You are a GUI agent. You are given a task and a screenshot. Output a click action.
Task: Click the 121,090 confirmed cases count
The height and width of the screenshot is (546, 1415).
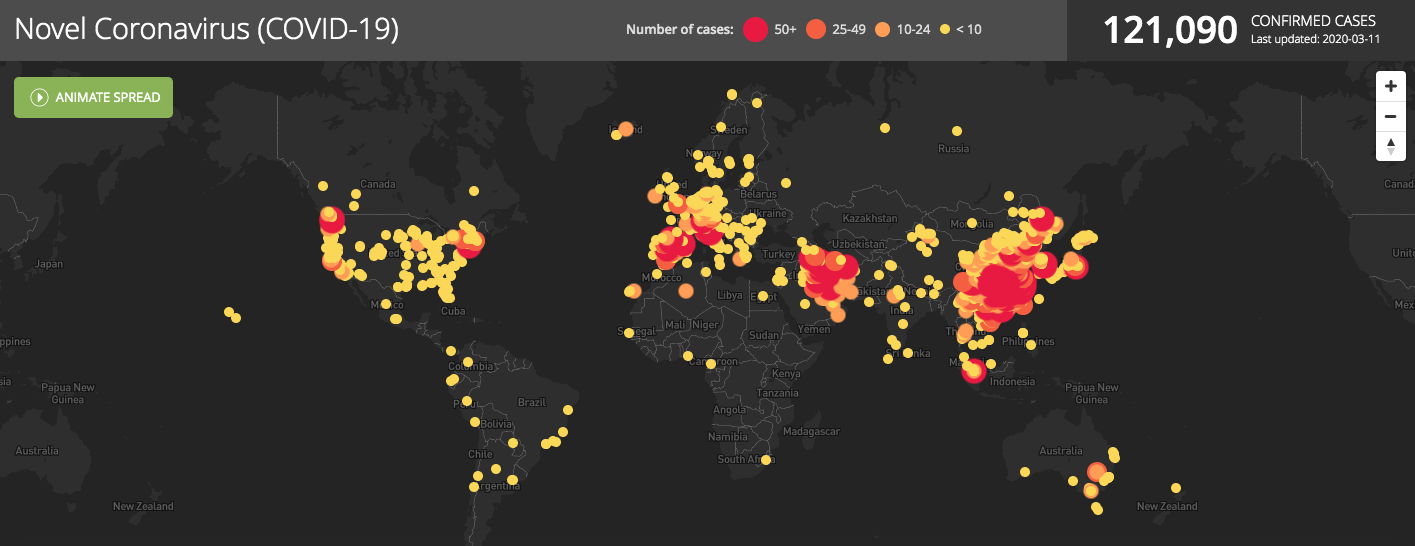click(x=1170, y=30)
